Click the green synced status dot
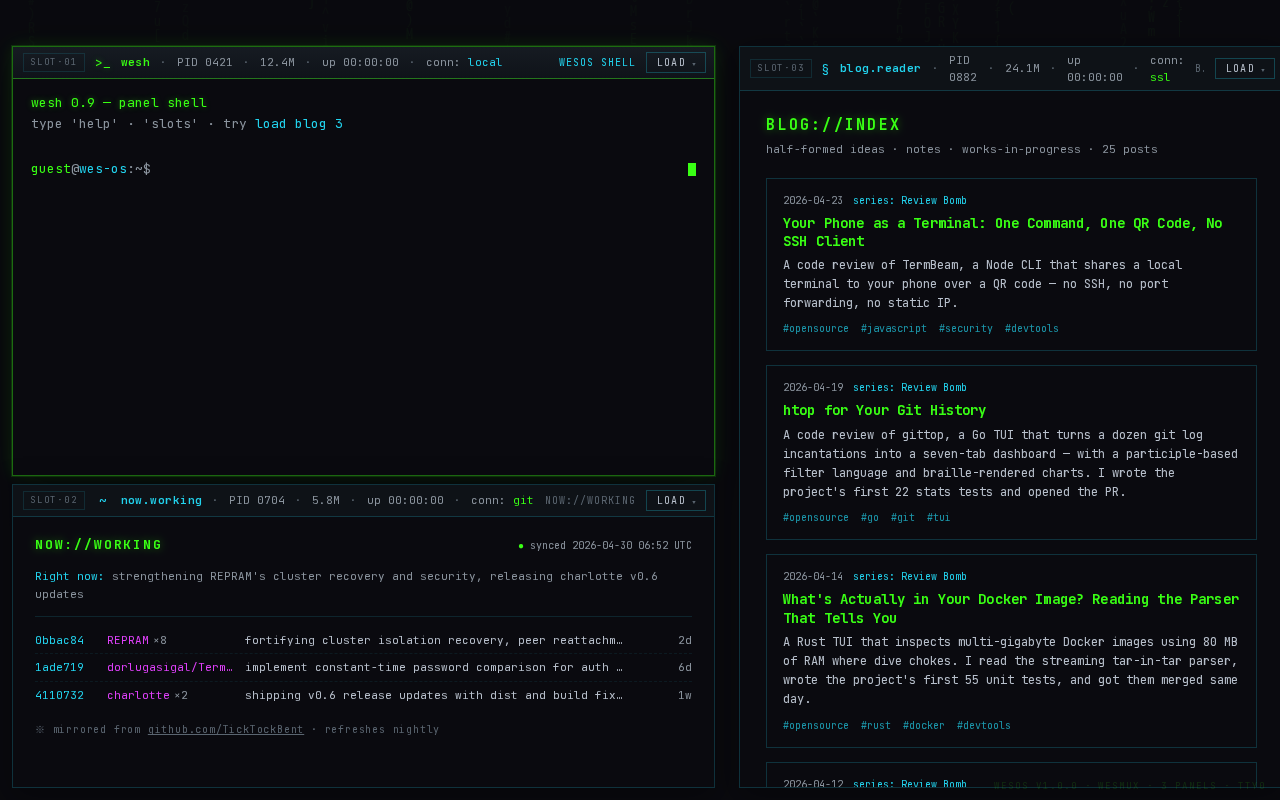Image resolution: width=1280 pixels, height=800 pixels. point(521,546)
